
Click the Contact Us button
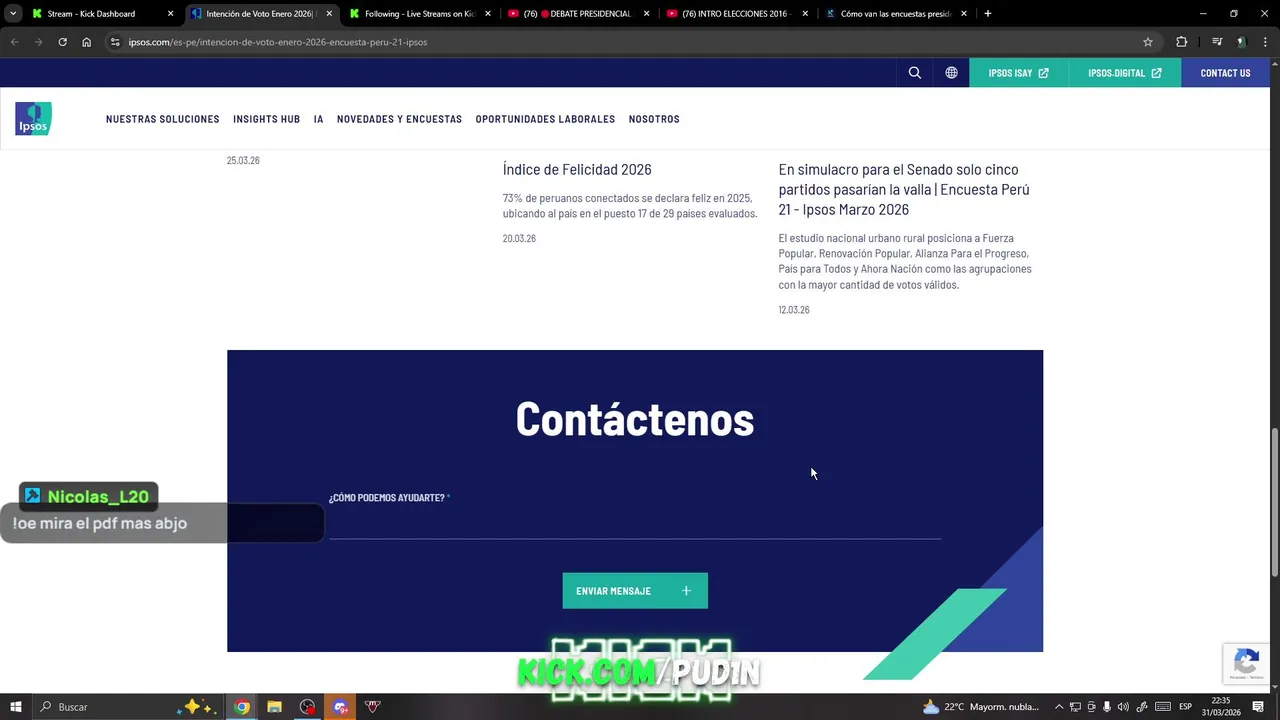point(1225,73)
